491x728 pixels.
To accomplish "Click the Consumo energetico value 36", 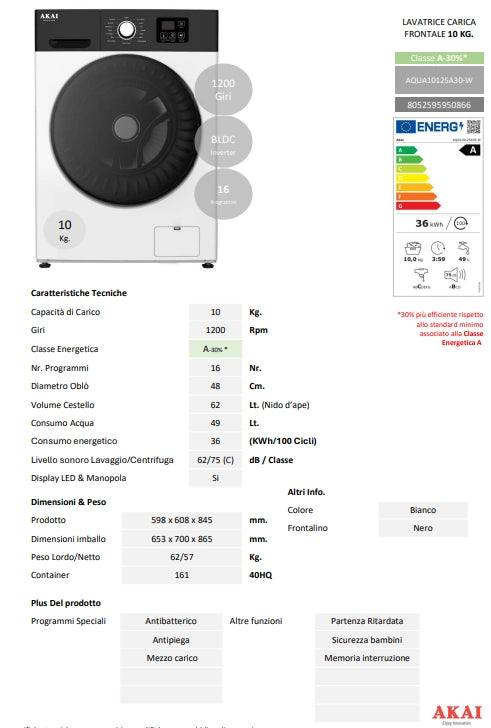I will click(215, 441).
